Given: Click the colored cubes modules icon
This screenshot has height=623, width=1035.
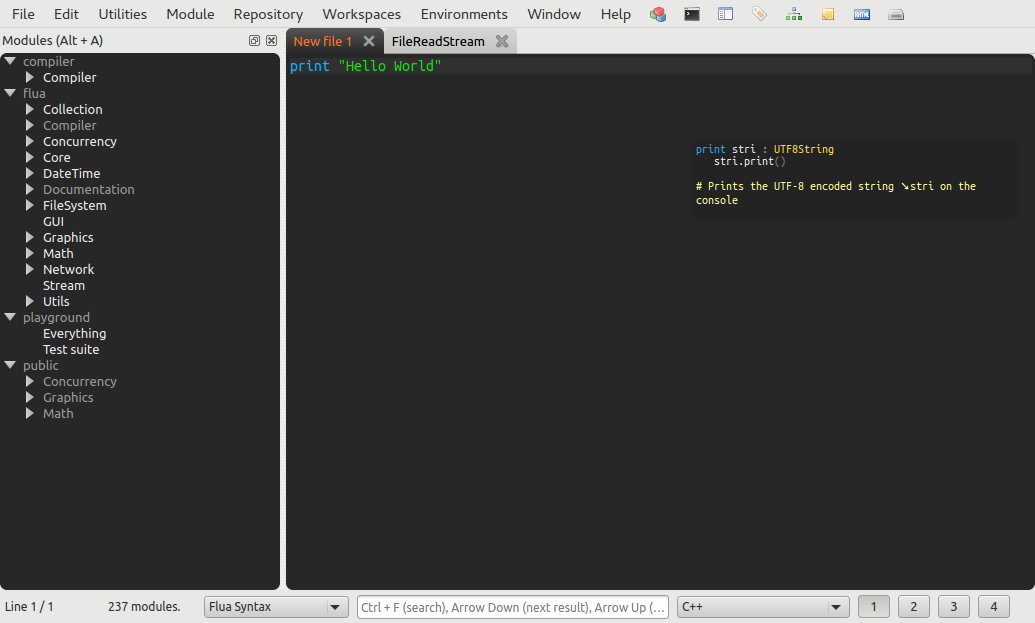Looking at the screenshot, I should [x=657, y=14].
